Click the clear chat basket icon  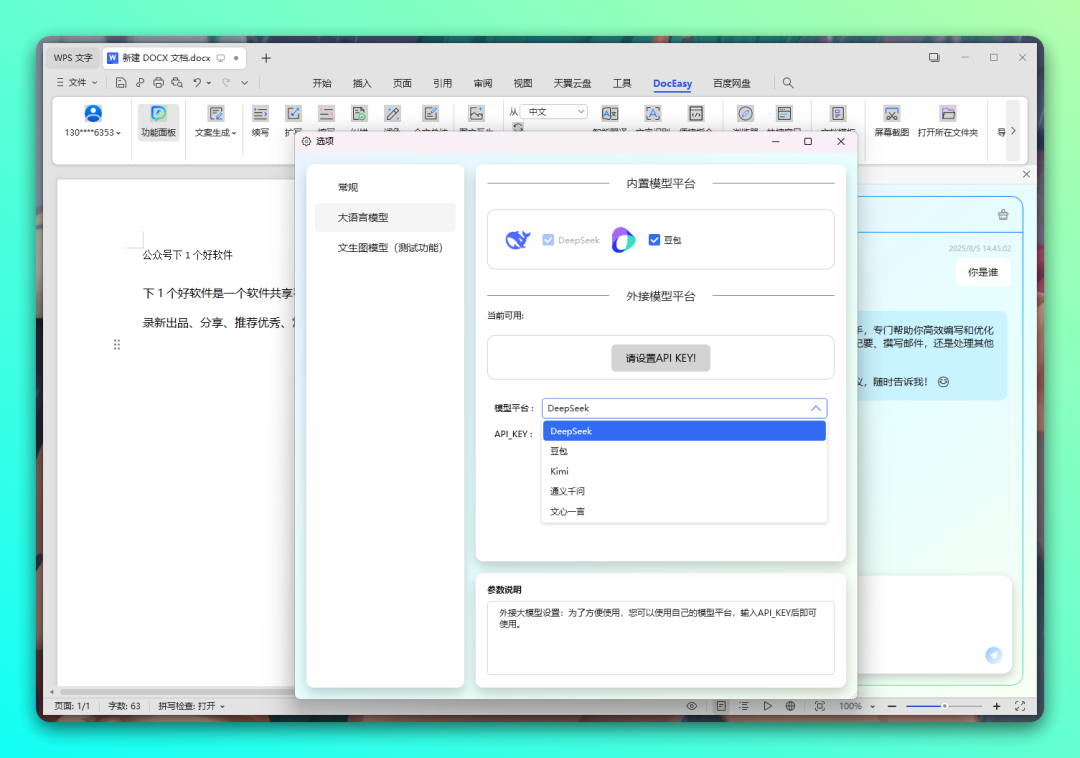point(1003,214)
